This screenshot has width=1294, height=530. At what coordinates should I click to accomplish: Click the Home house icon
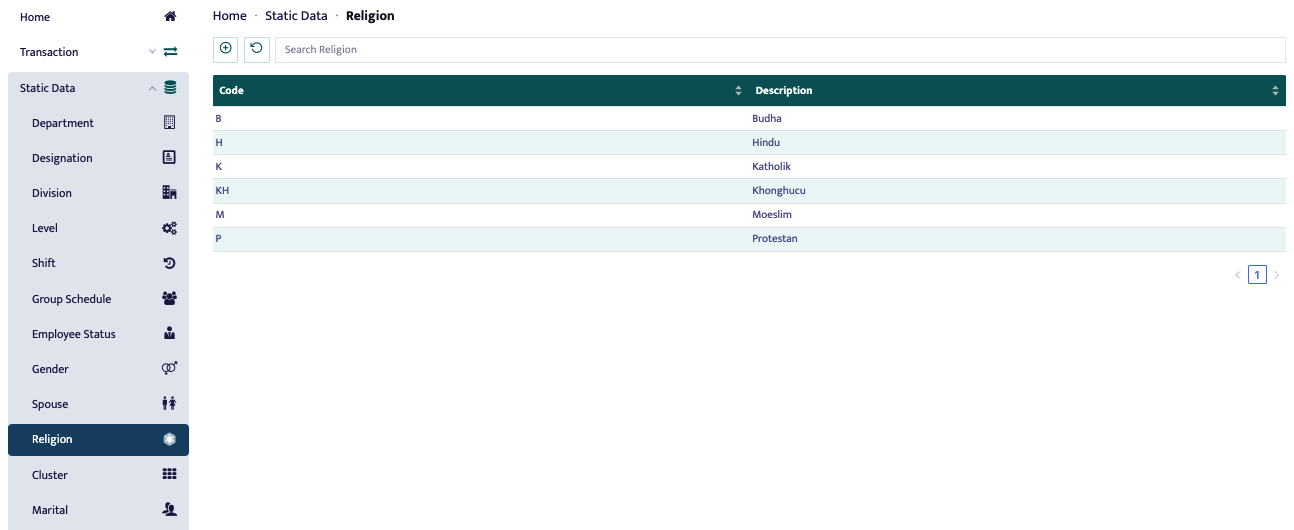[169, 17]
